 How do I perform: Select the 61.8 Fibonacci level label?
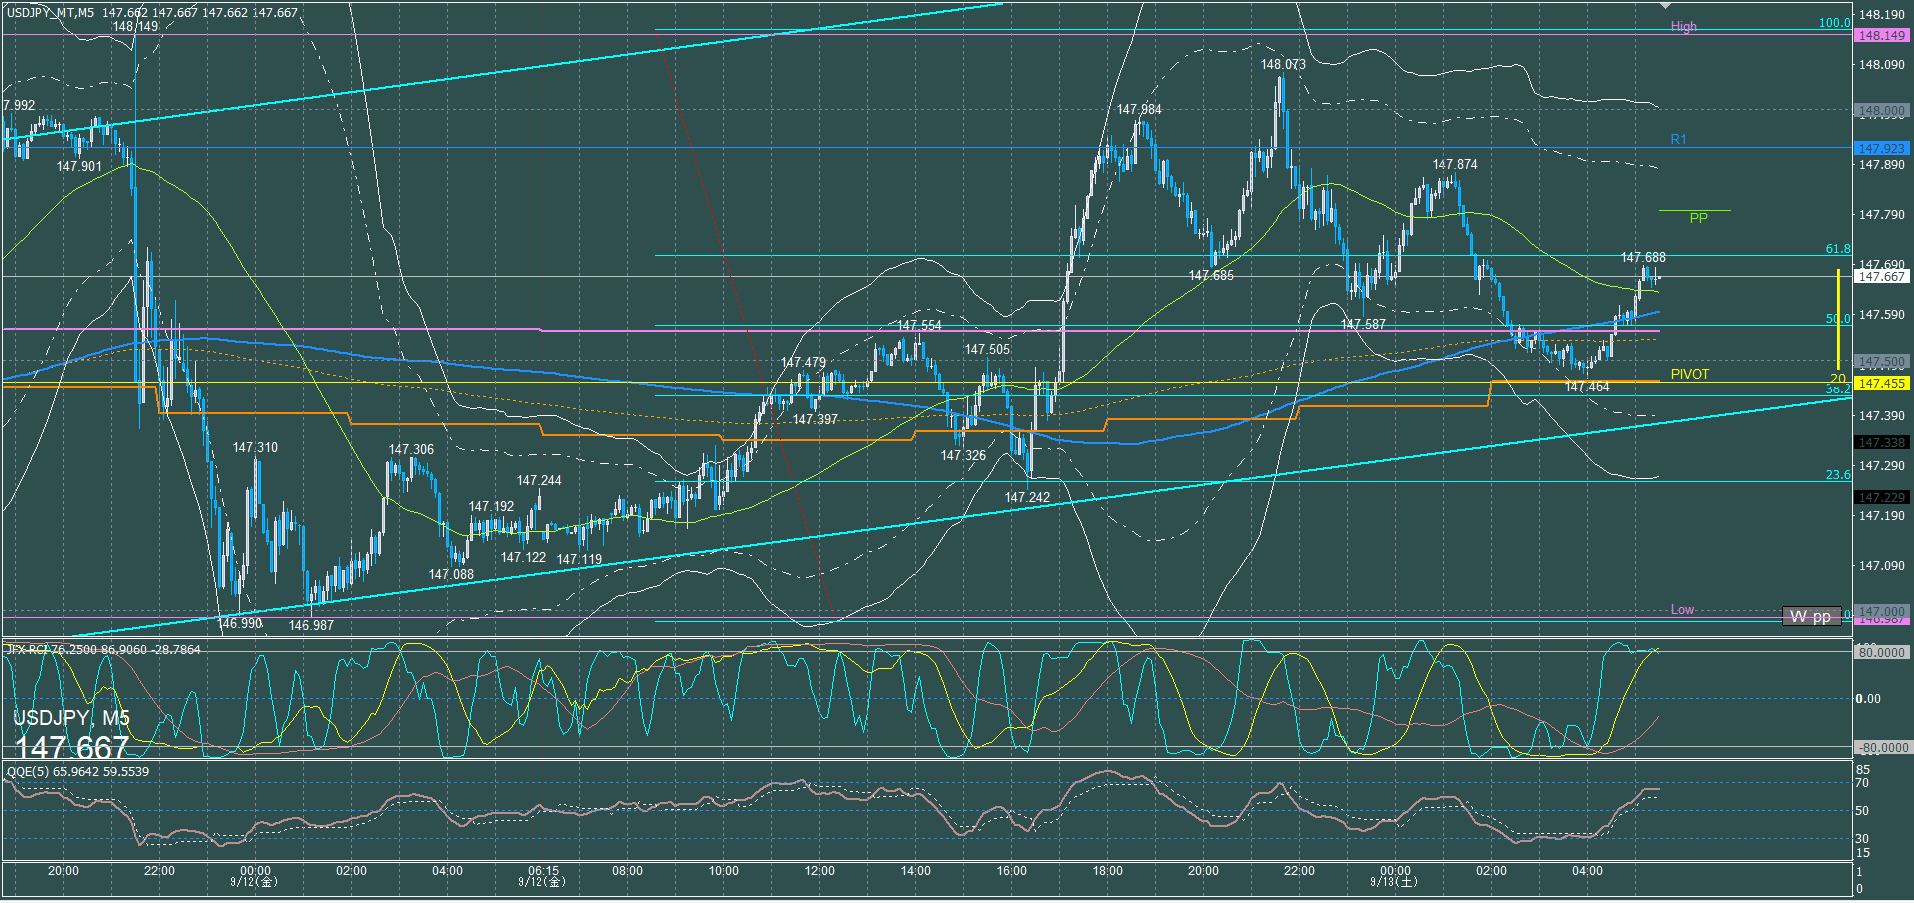(1837, 249)
